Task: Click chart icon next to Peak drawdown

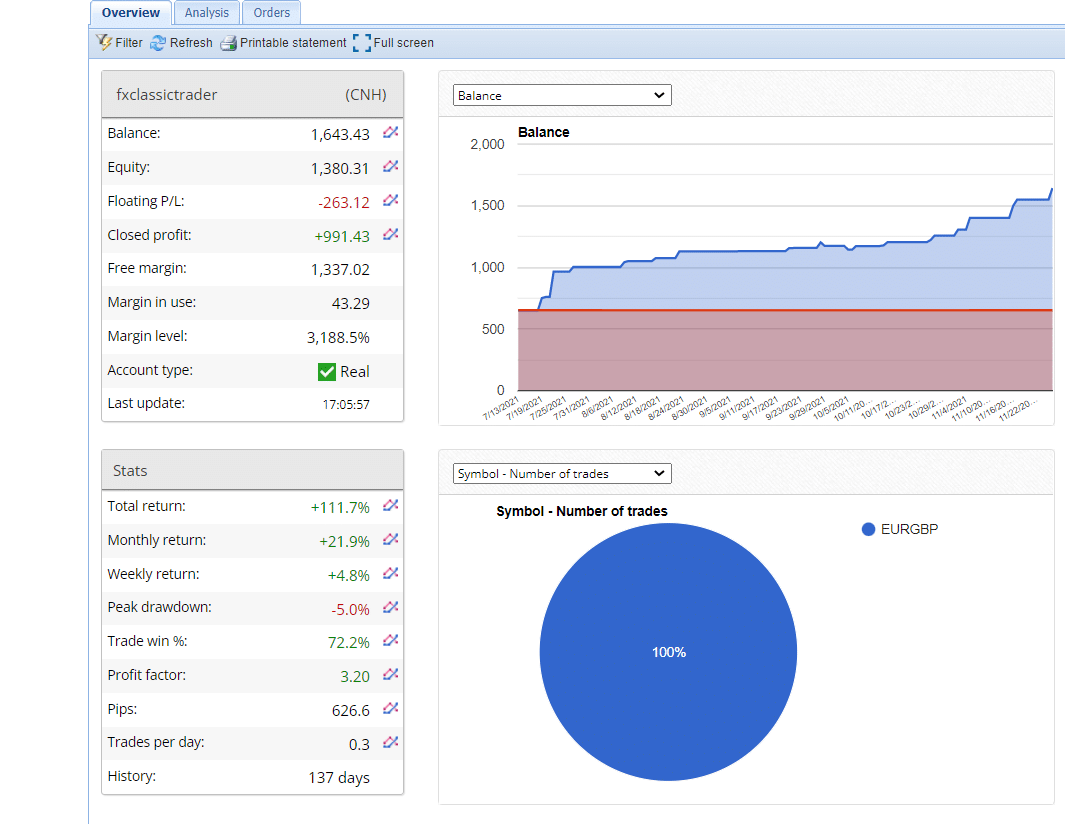Action: [x=391, y=608]
